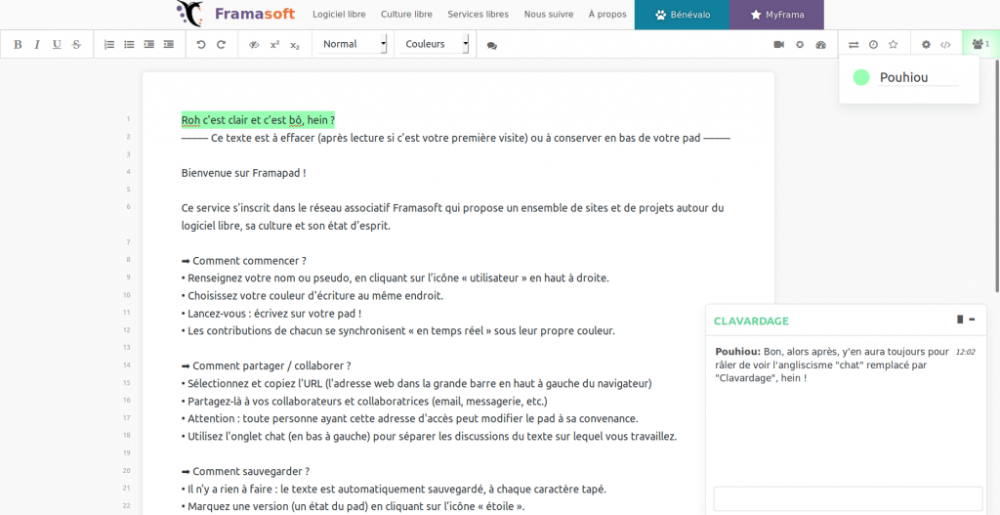Screen dimensions: 1000x515
Task: Click the line "Utilisez l'onglet chat"
Action: pos(429,437)
